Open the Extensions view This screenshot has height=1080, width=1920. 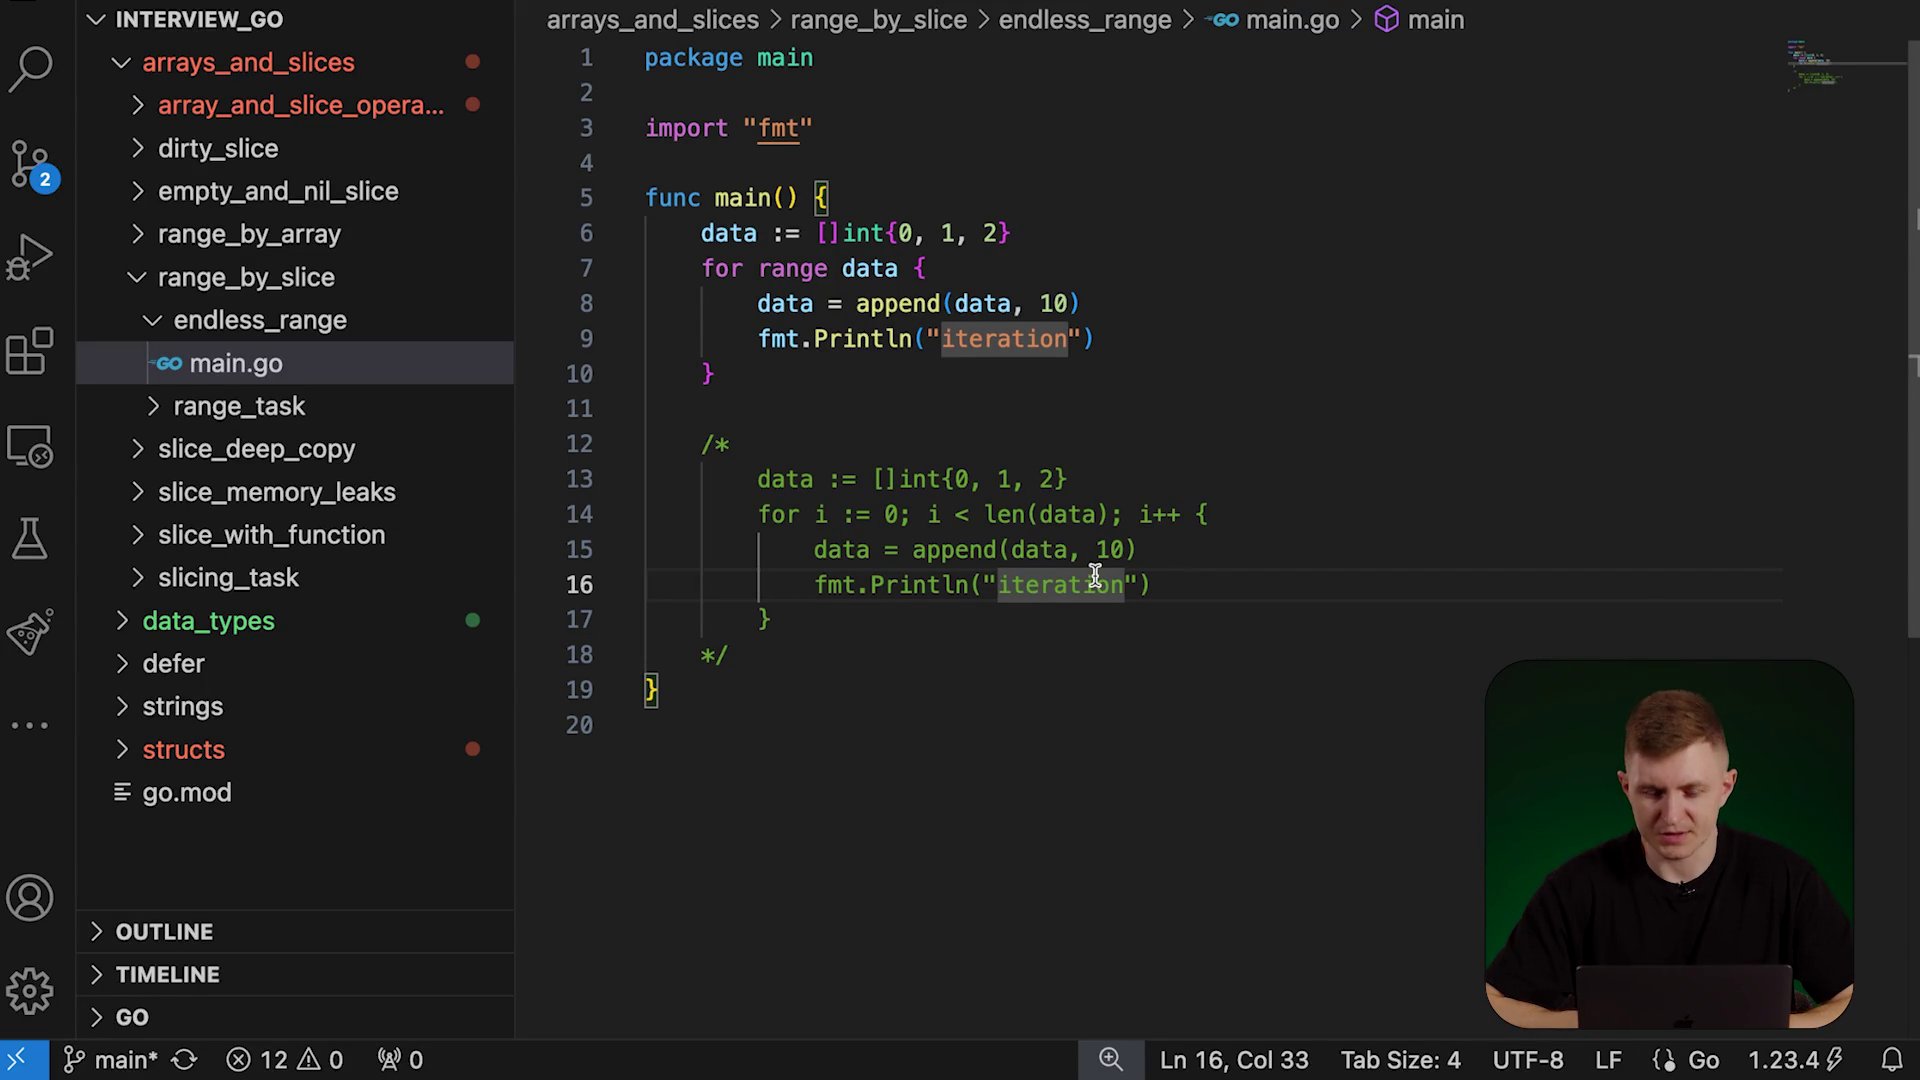click(30, 351)
